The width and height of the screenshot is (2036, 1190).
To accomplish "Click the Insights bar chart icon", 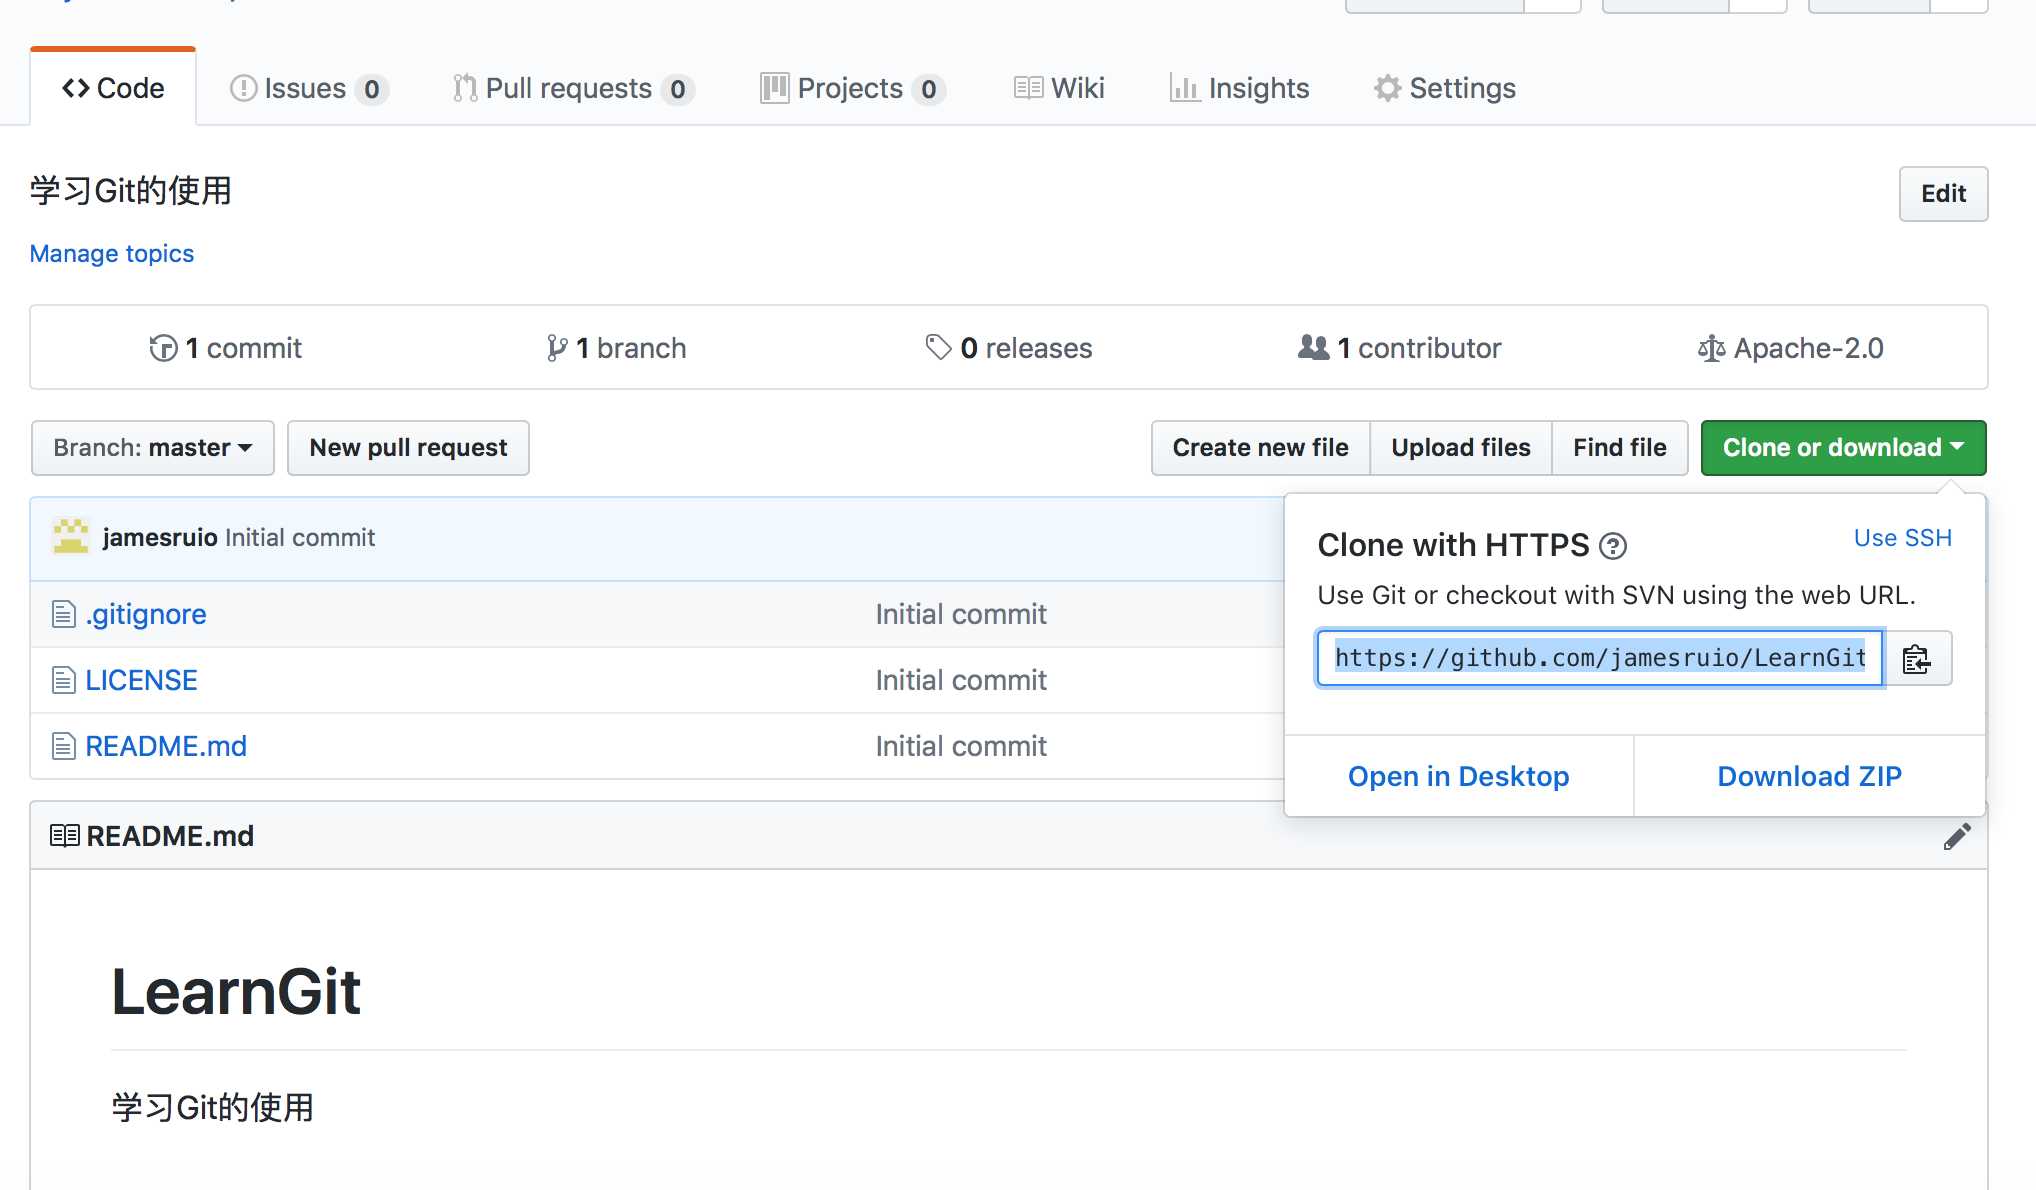I will point(1185,88).
